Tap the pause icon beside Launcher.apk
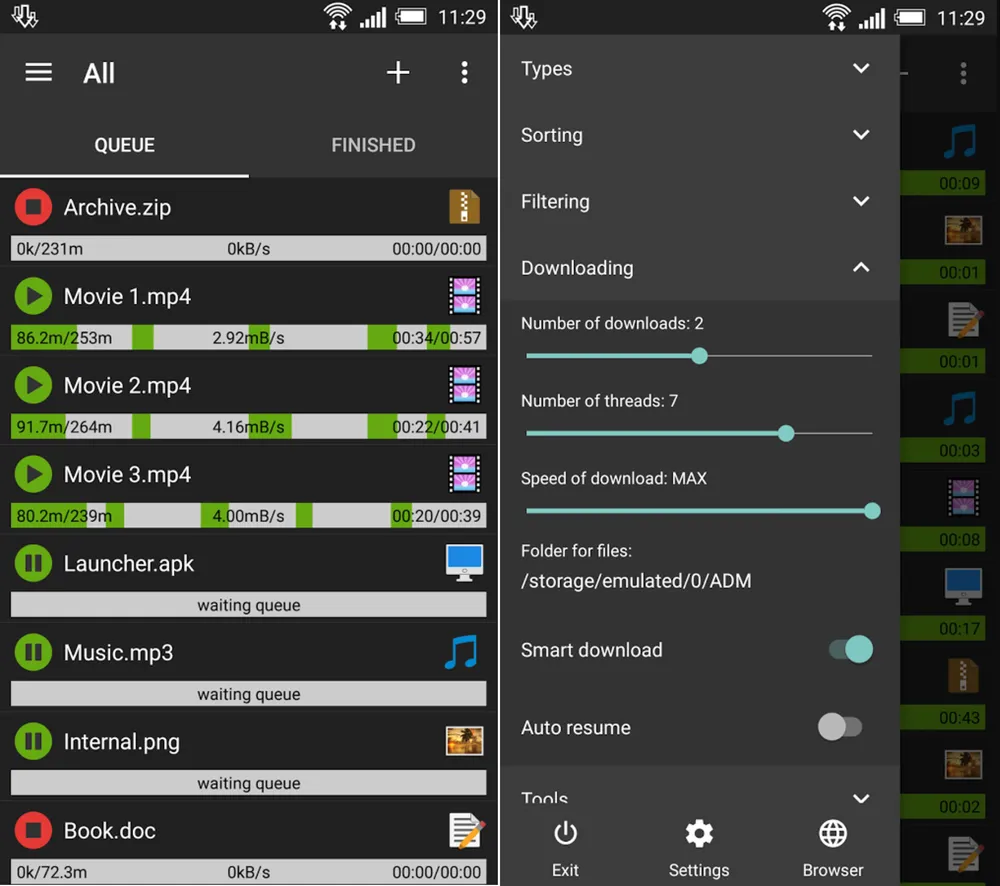The height and width of the screenshot is (886, 1000). [x=33, y=564]
